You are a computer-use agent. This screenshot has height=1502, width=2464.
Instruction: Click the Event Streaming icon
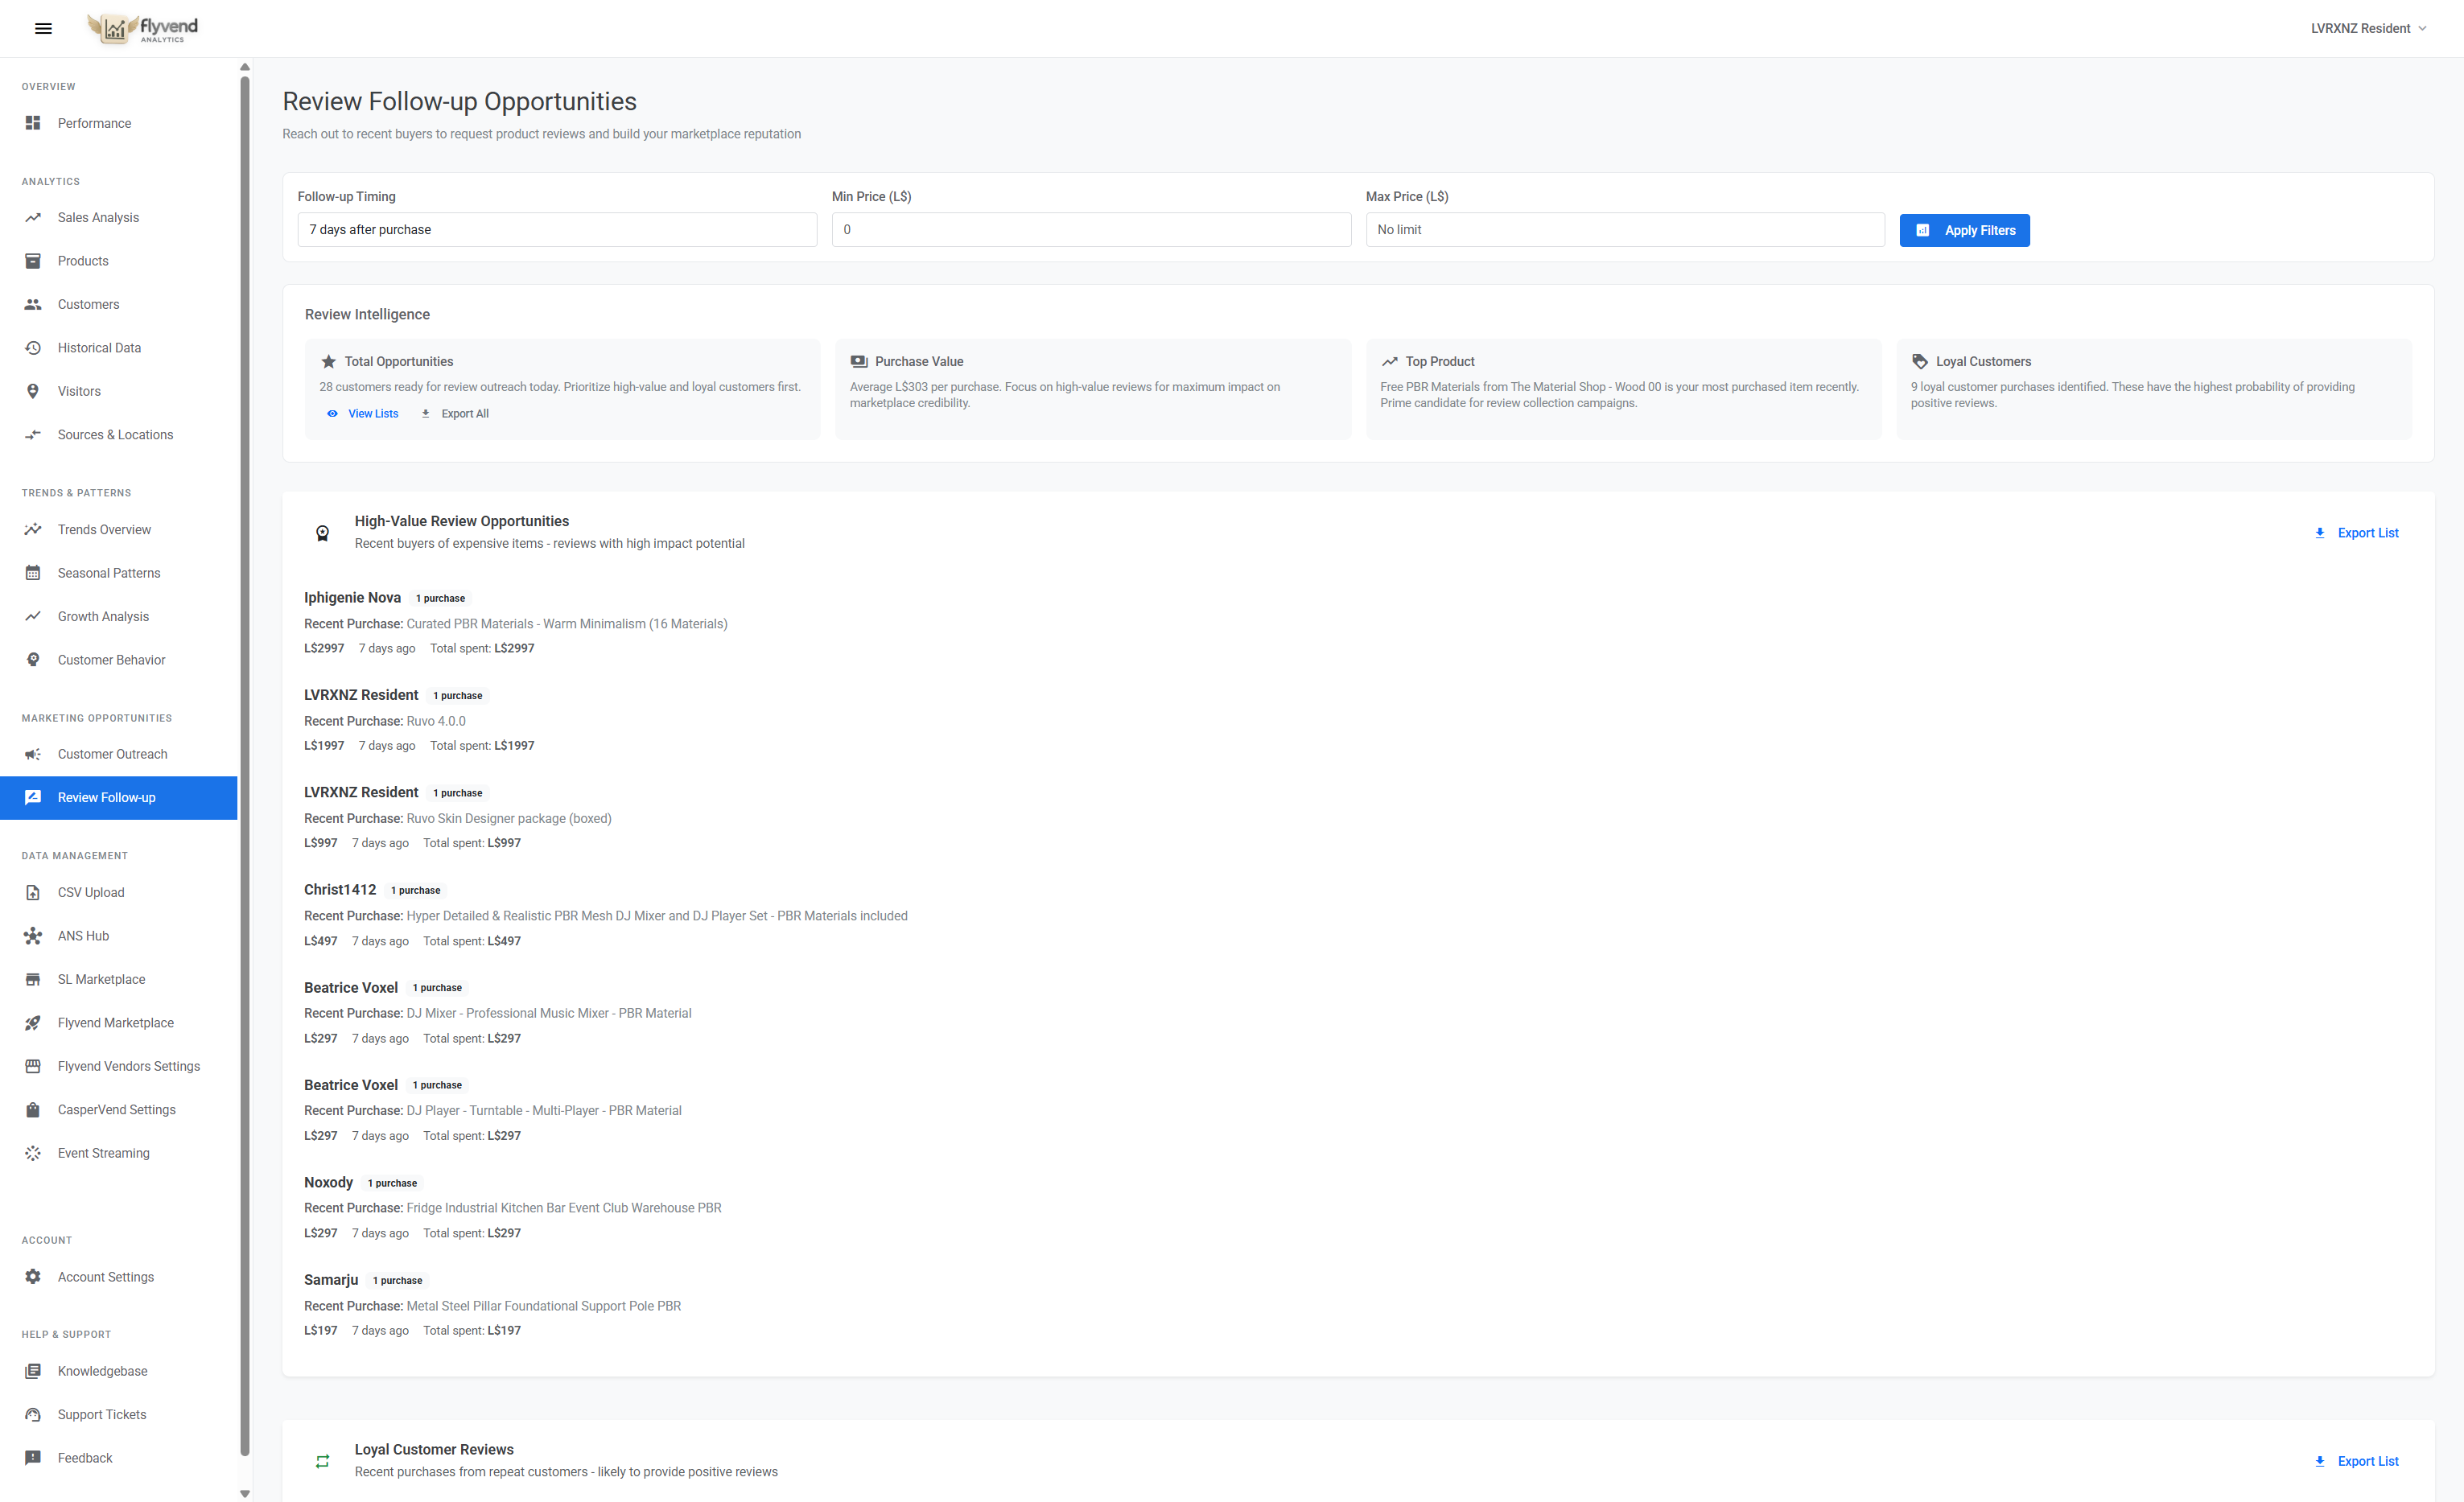33,1153
